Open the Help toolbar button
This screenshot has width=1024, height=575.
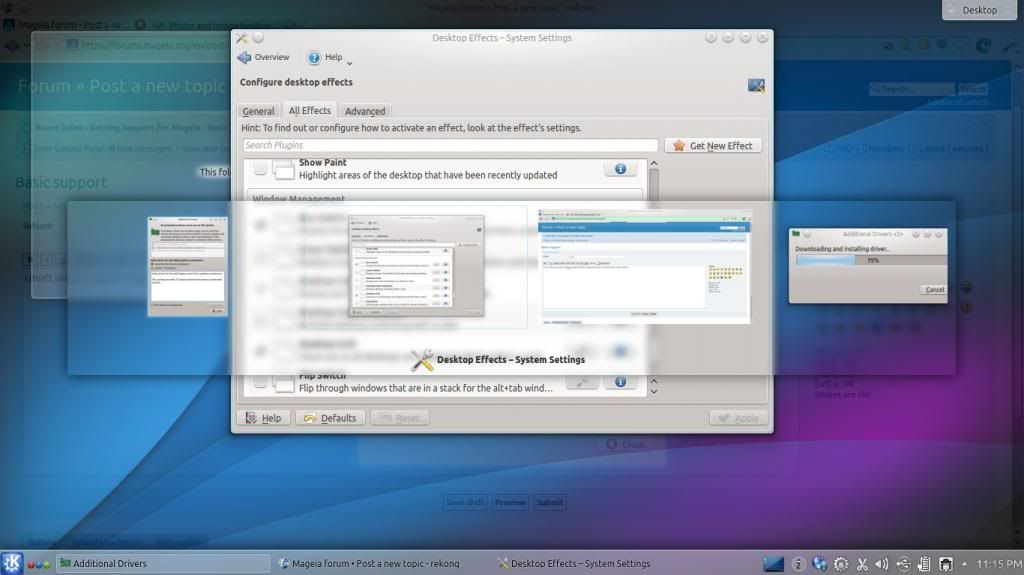[x=325, y=58]
